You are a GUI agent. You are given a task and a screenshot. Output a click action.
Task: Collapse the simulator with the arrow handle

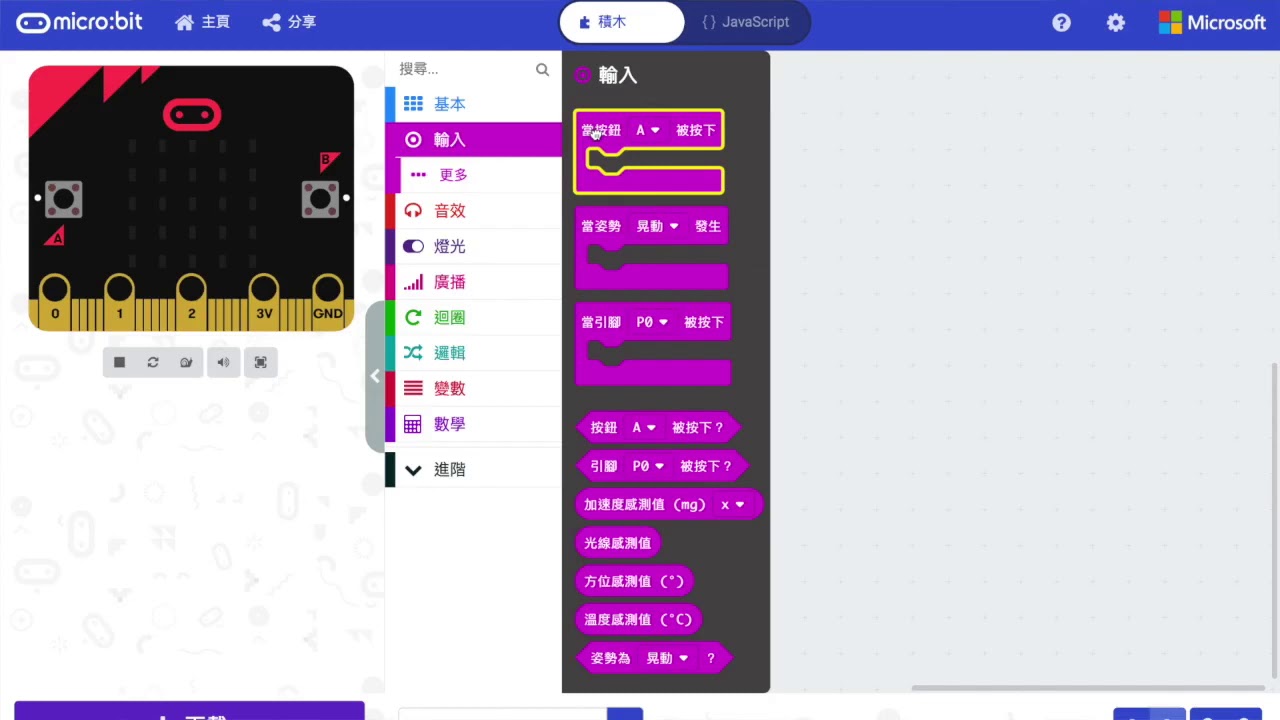click(x=375, y=376)
